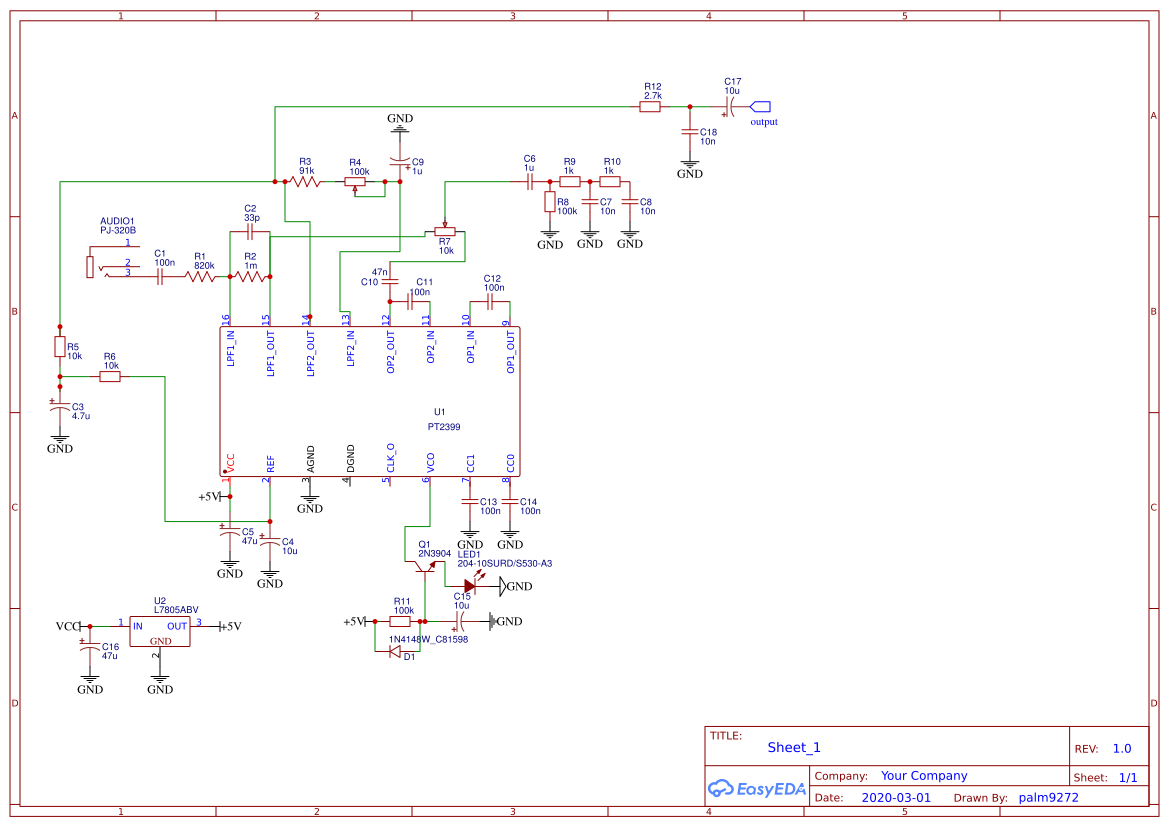Select the PT2399 IC symbol U1
1169x827 pixels.
coord(370,400)
